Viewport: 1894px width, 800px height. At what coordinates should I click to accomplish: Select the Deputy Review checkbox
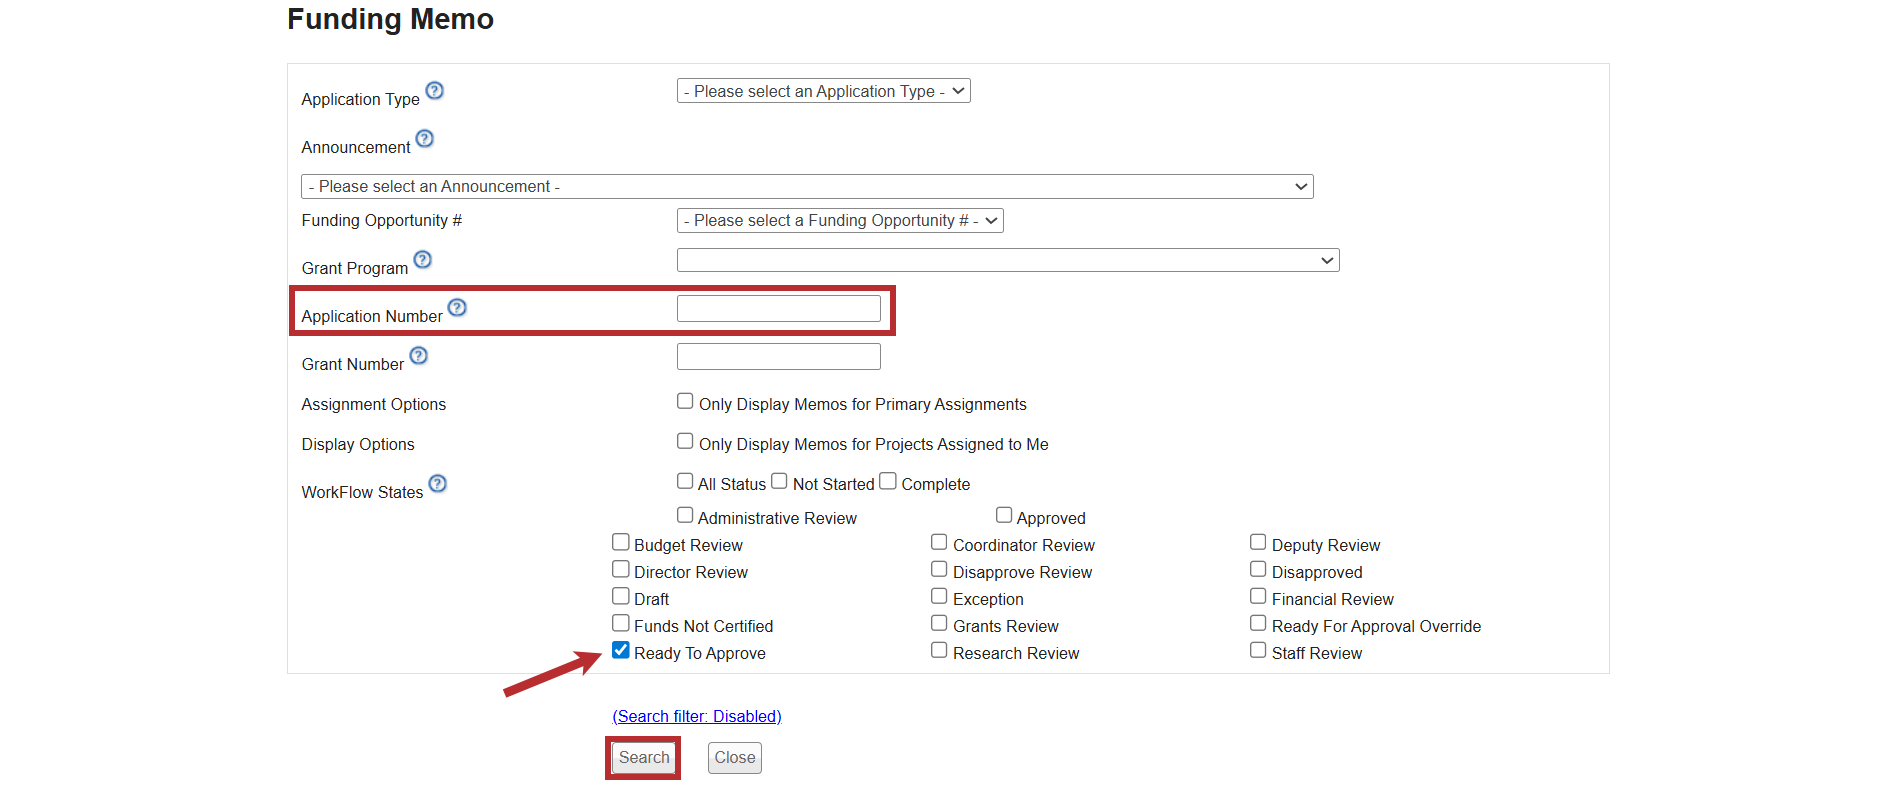click(1258, 543)
